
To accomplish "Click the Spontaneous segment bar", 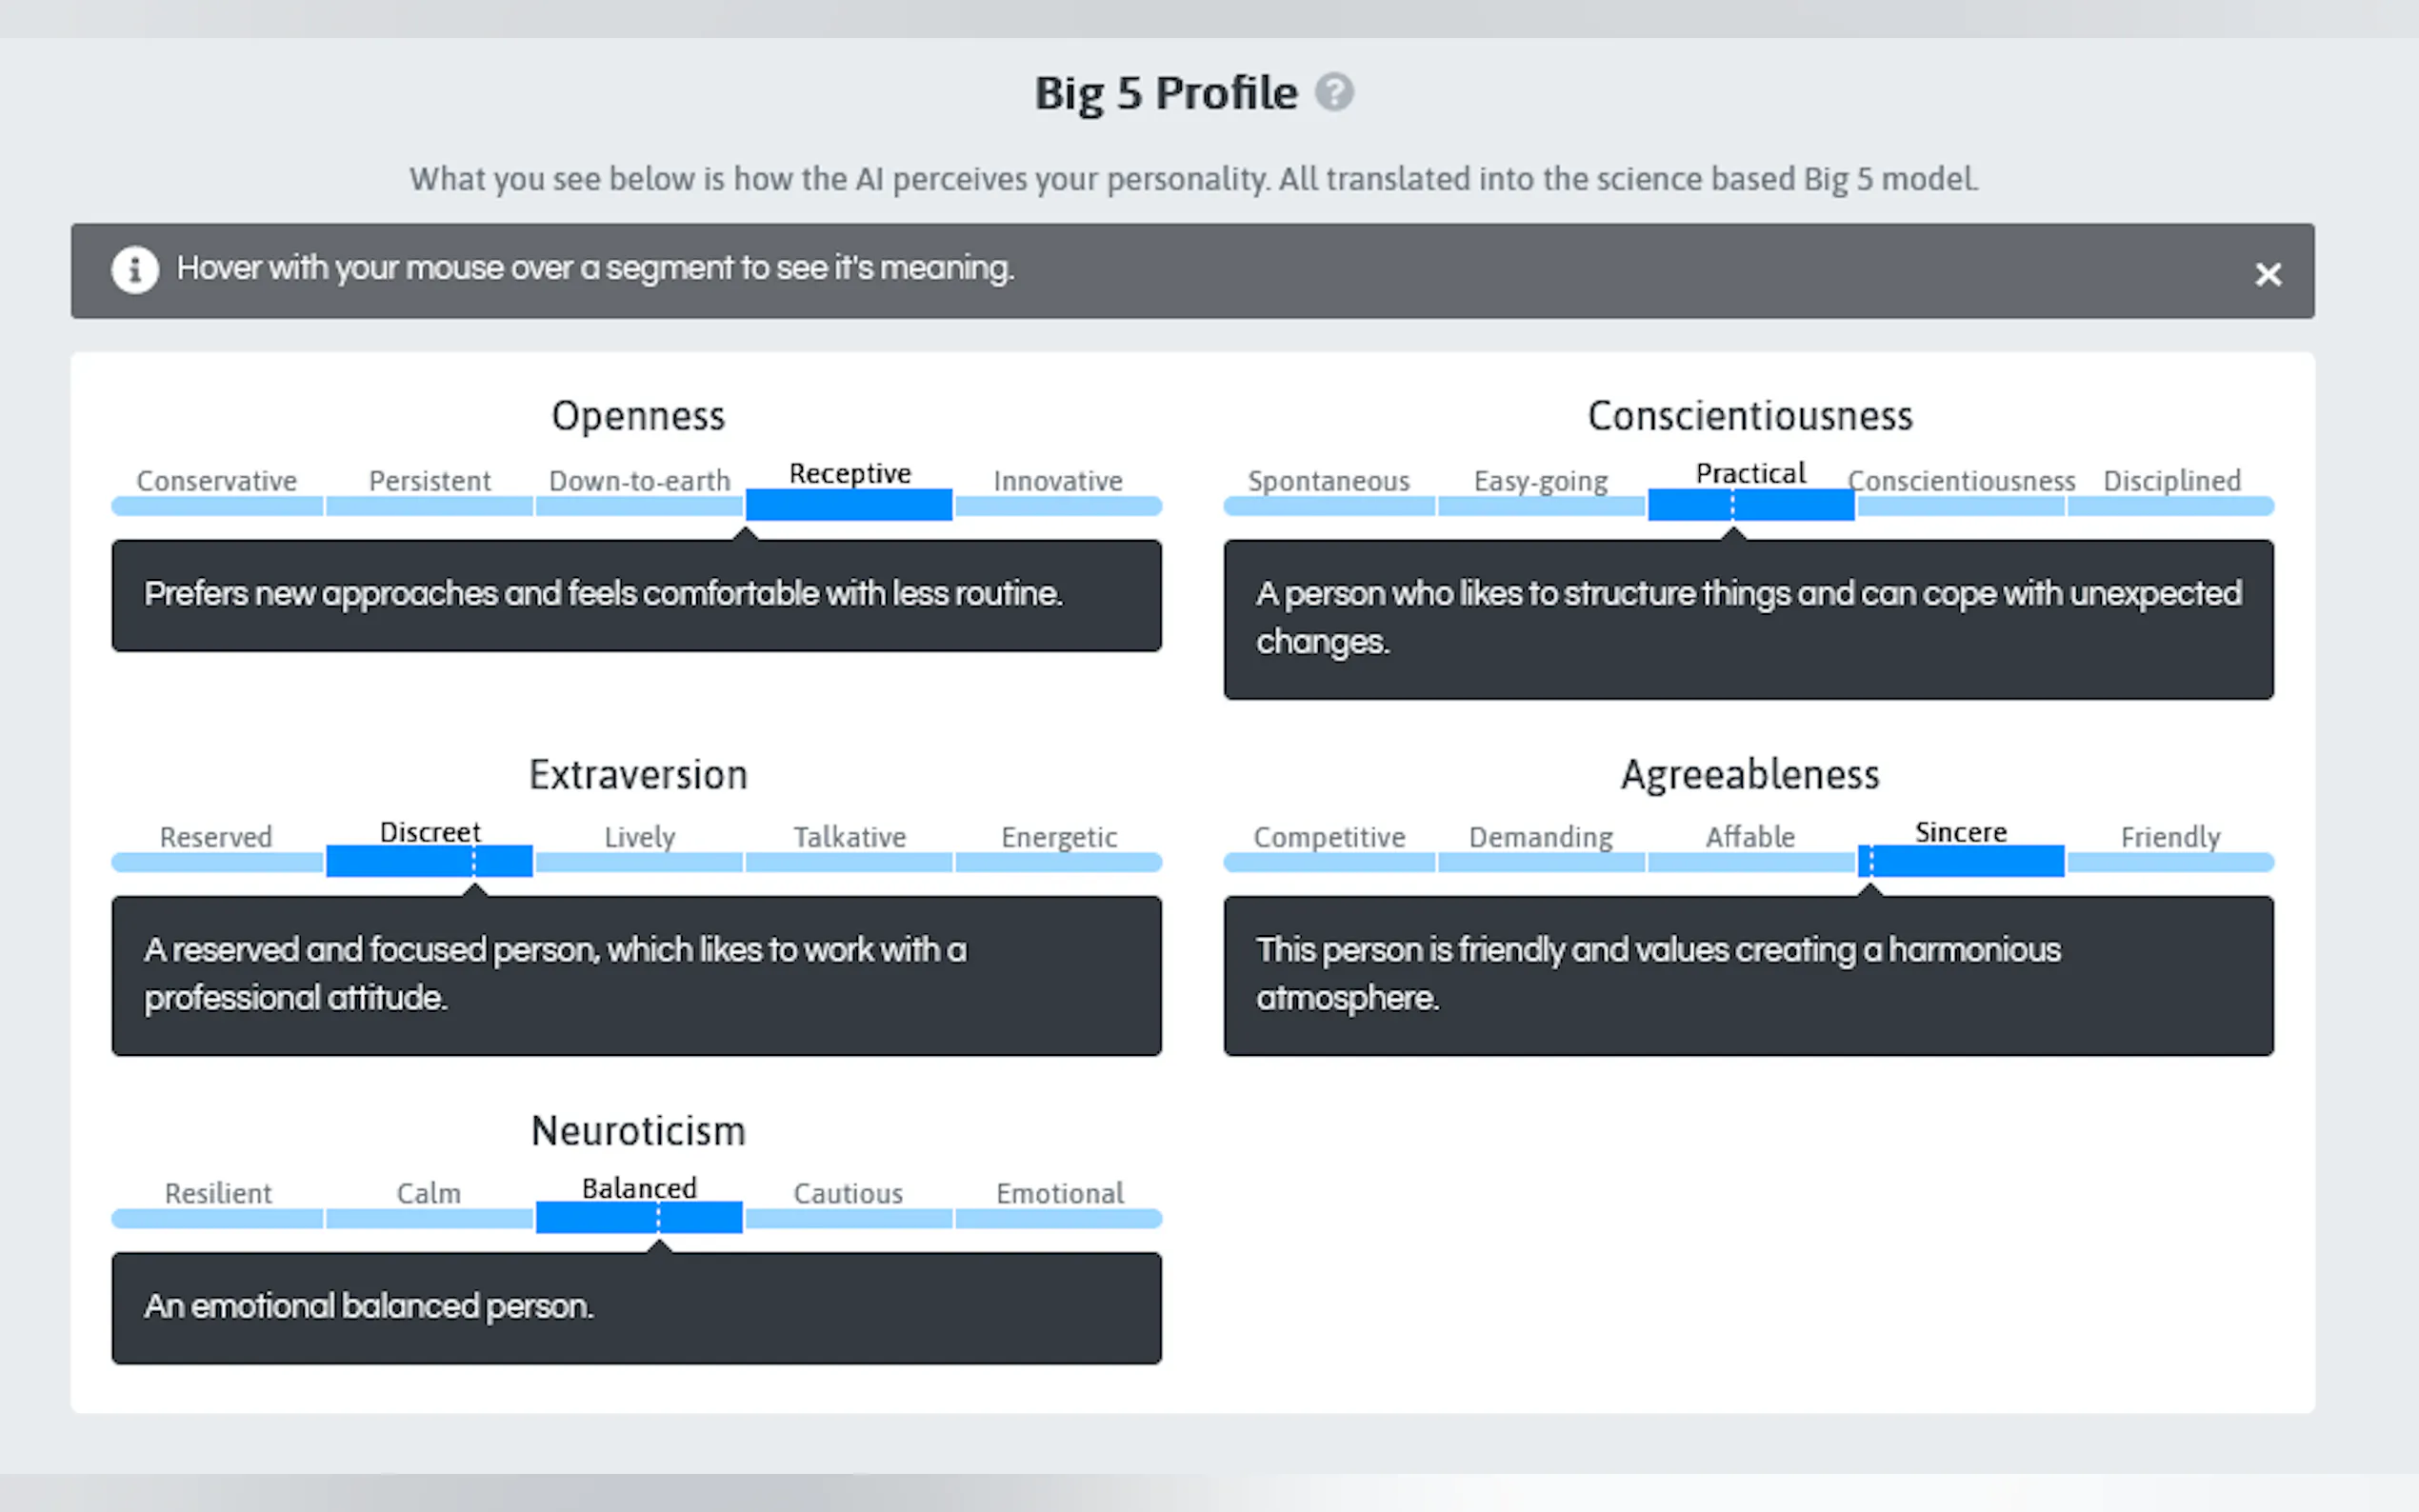I will 1329,506.
